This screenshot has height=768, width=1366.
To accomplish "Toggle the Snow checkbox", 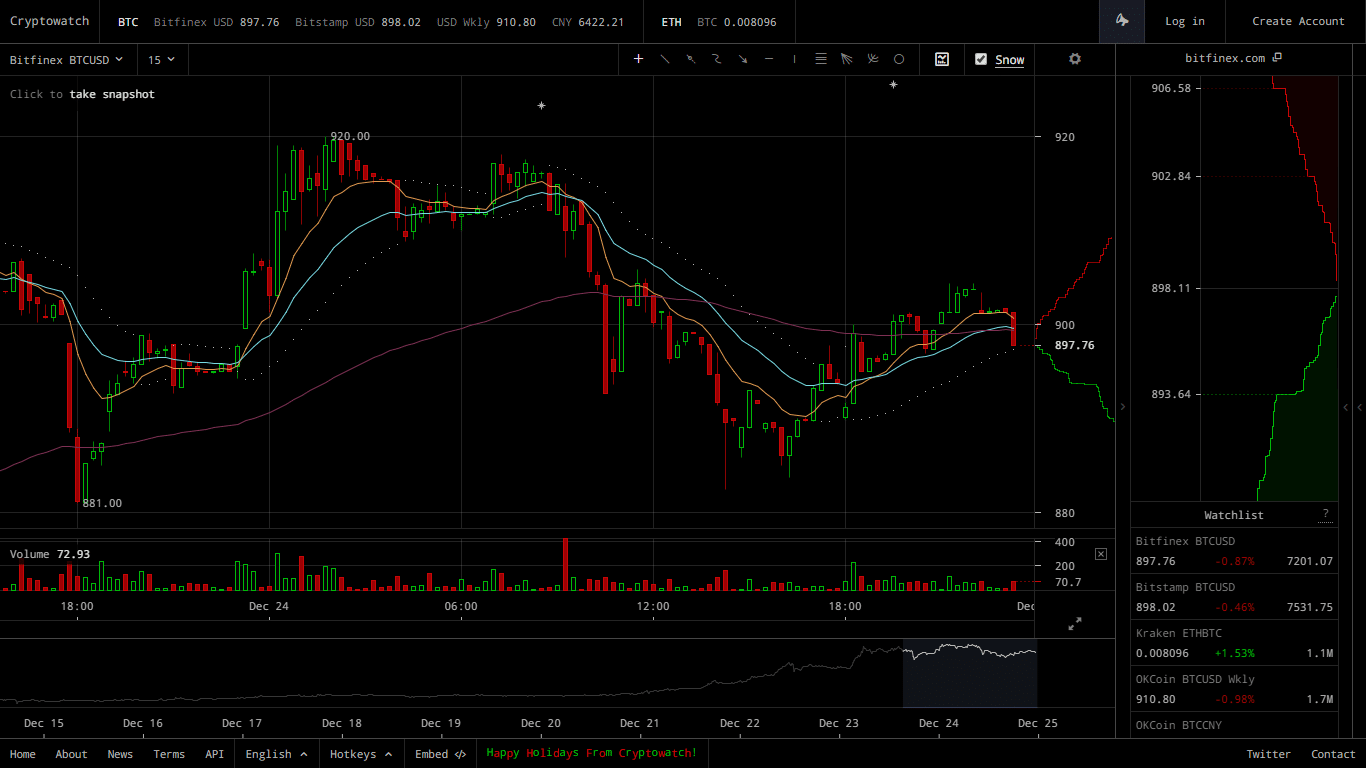I will tap(981, 59).
